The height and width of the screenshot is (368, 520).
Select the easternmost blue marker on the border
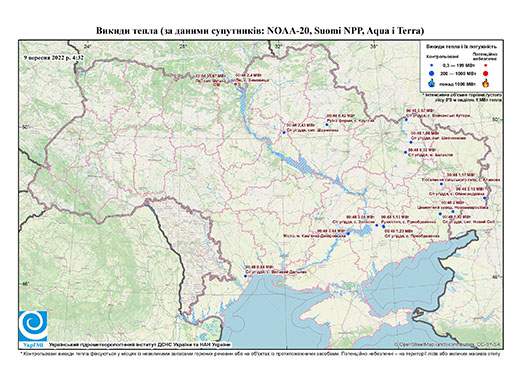pyautogui.click(x=484, y=198)
